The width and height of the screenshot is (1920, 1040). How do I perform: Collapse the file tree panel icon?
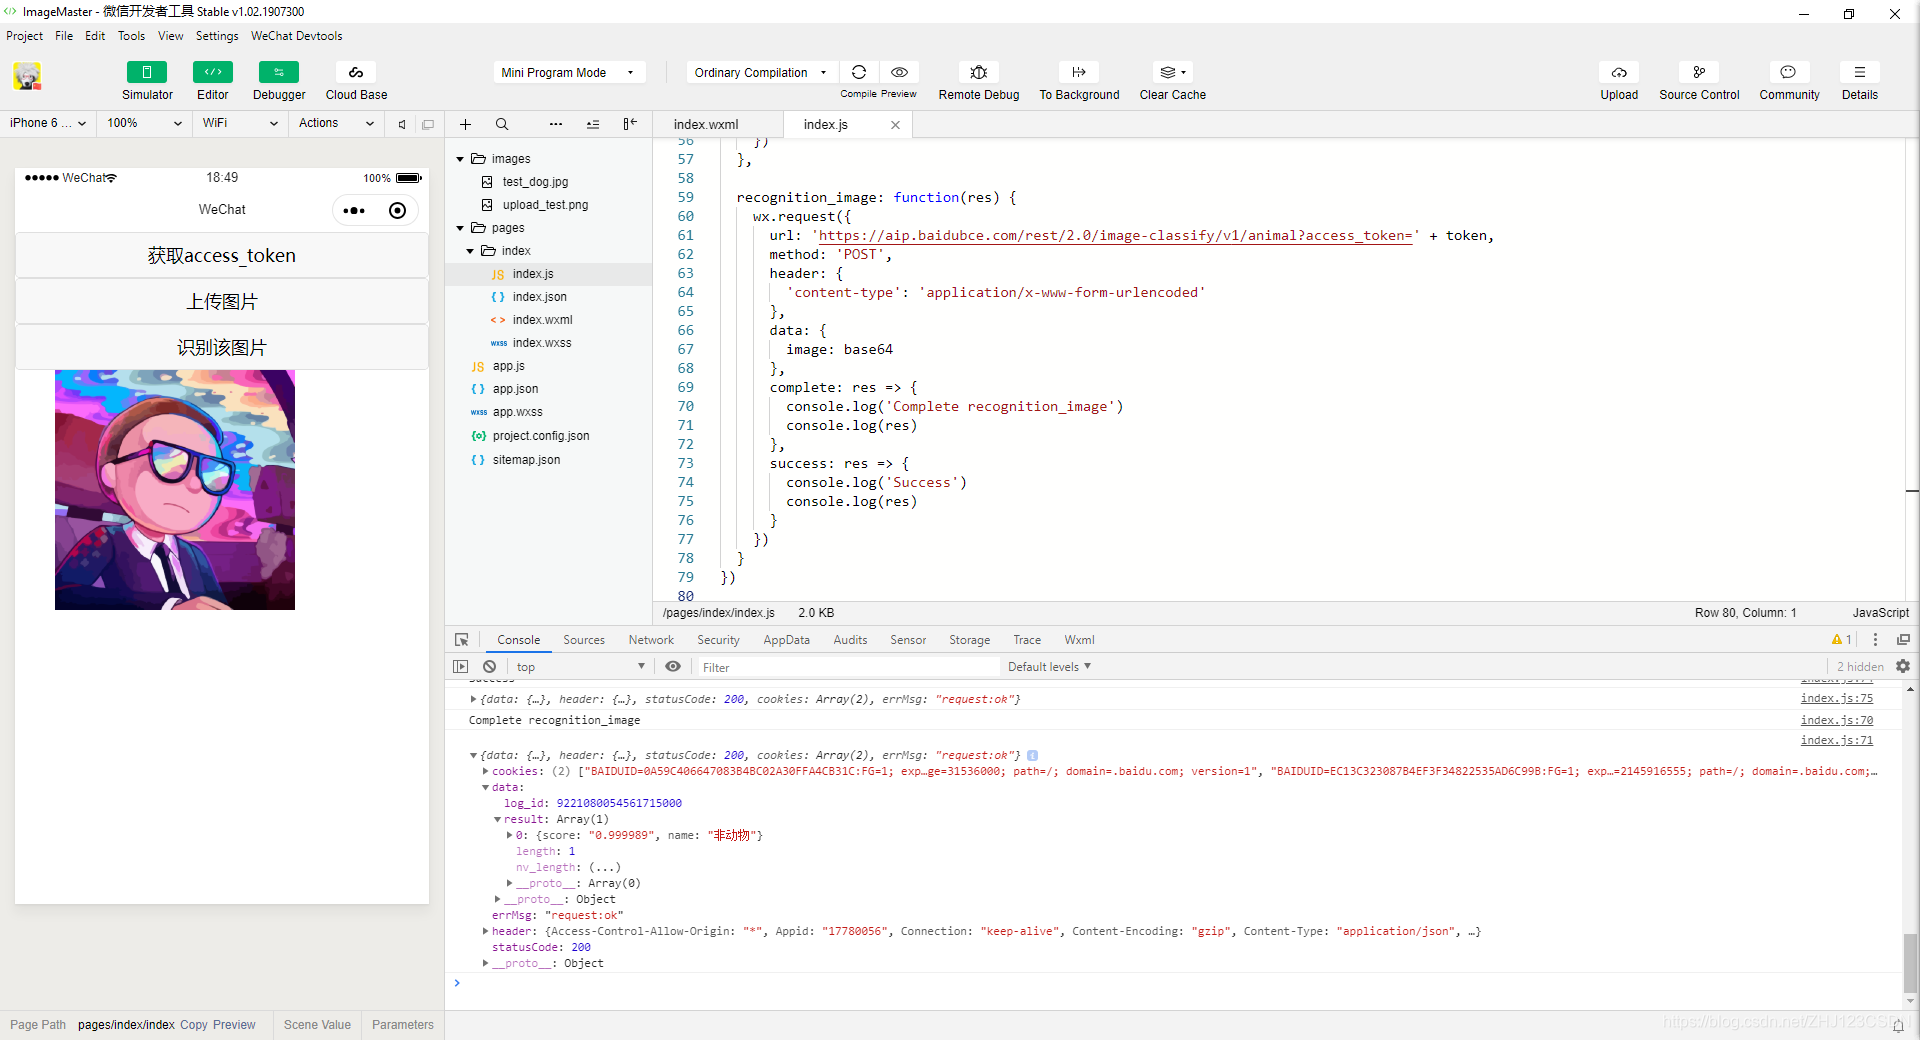[630, 124]
